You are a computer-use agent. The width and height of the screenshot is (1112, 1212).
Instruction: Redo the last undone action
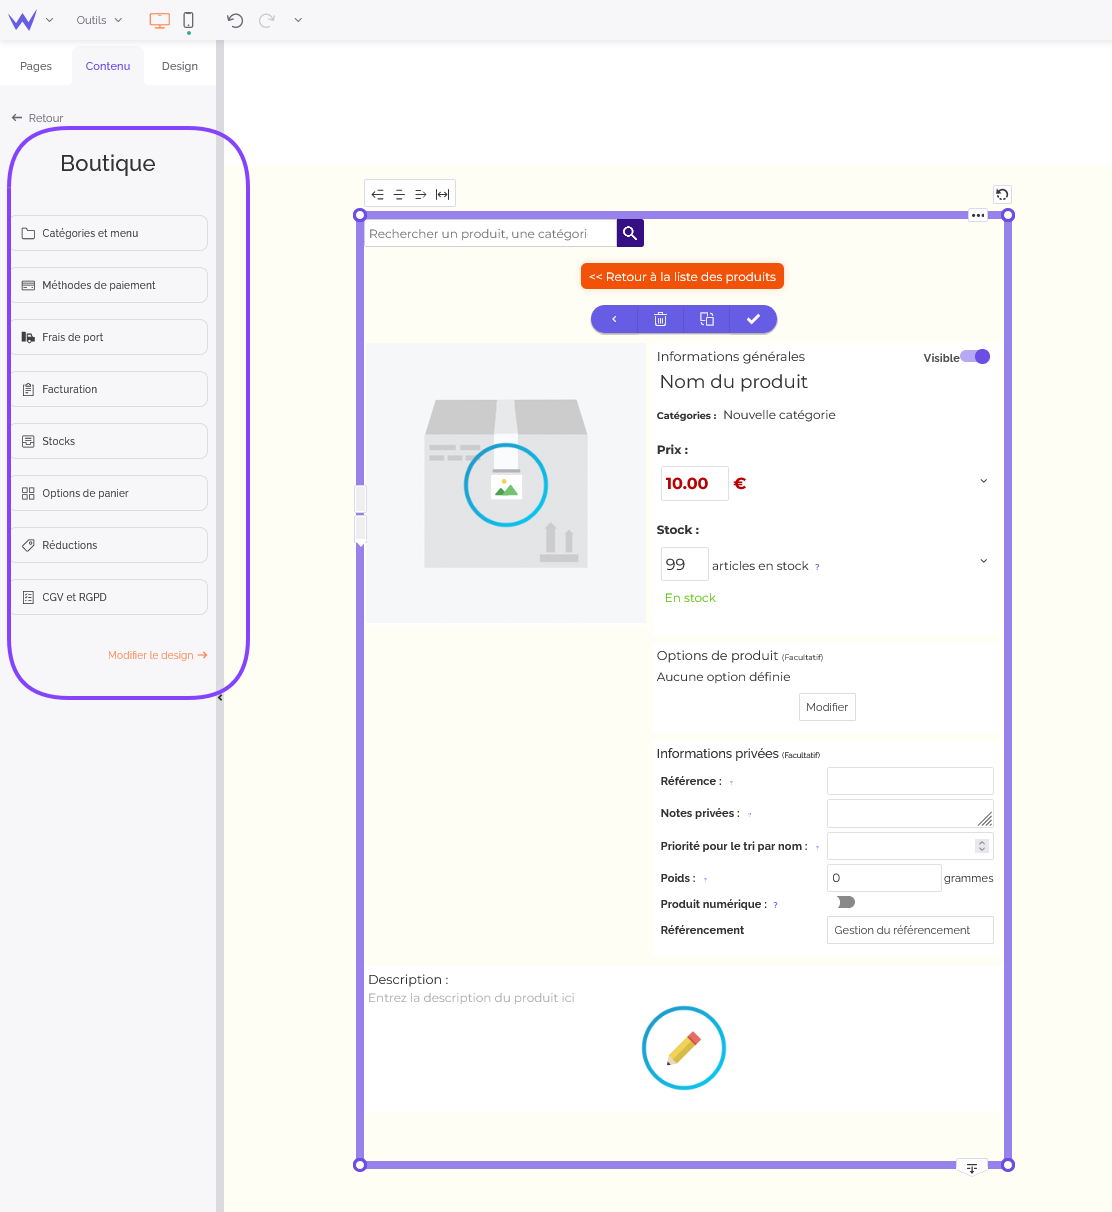coord(267,20)
